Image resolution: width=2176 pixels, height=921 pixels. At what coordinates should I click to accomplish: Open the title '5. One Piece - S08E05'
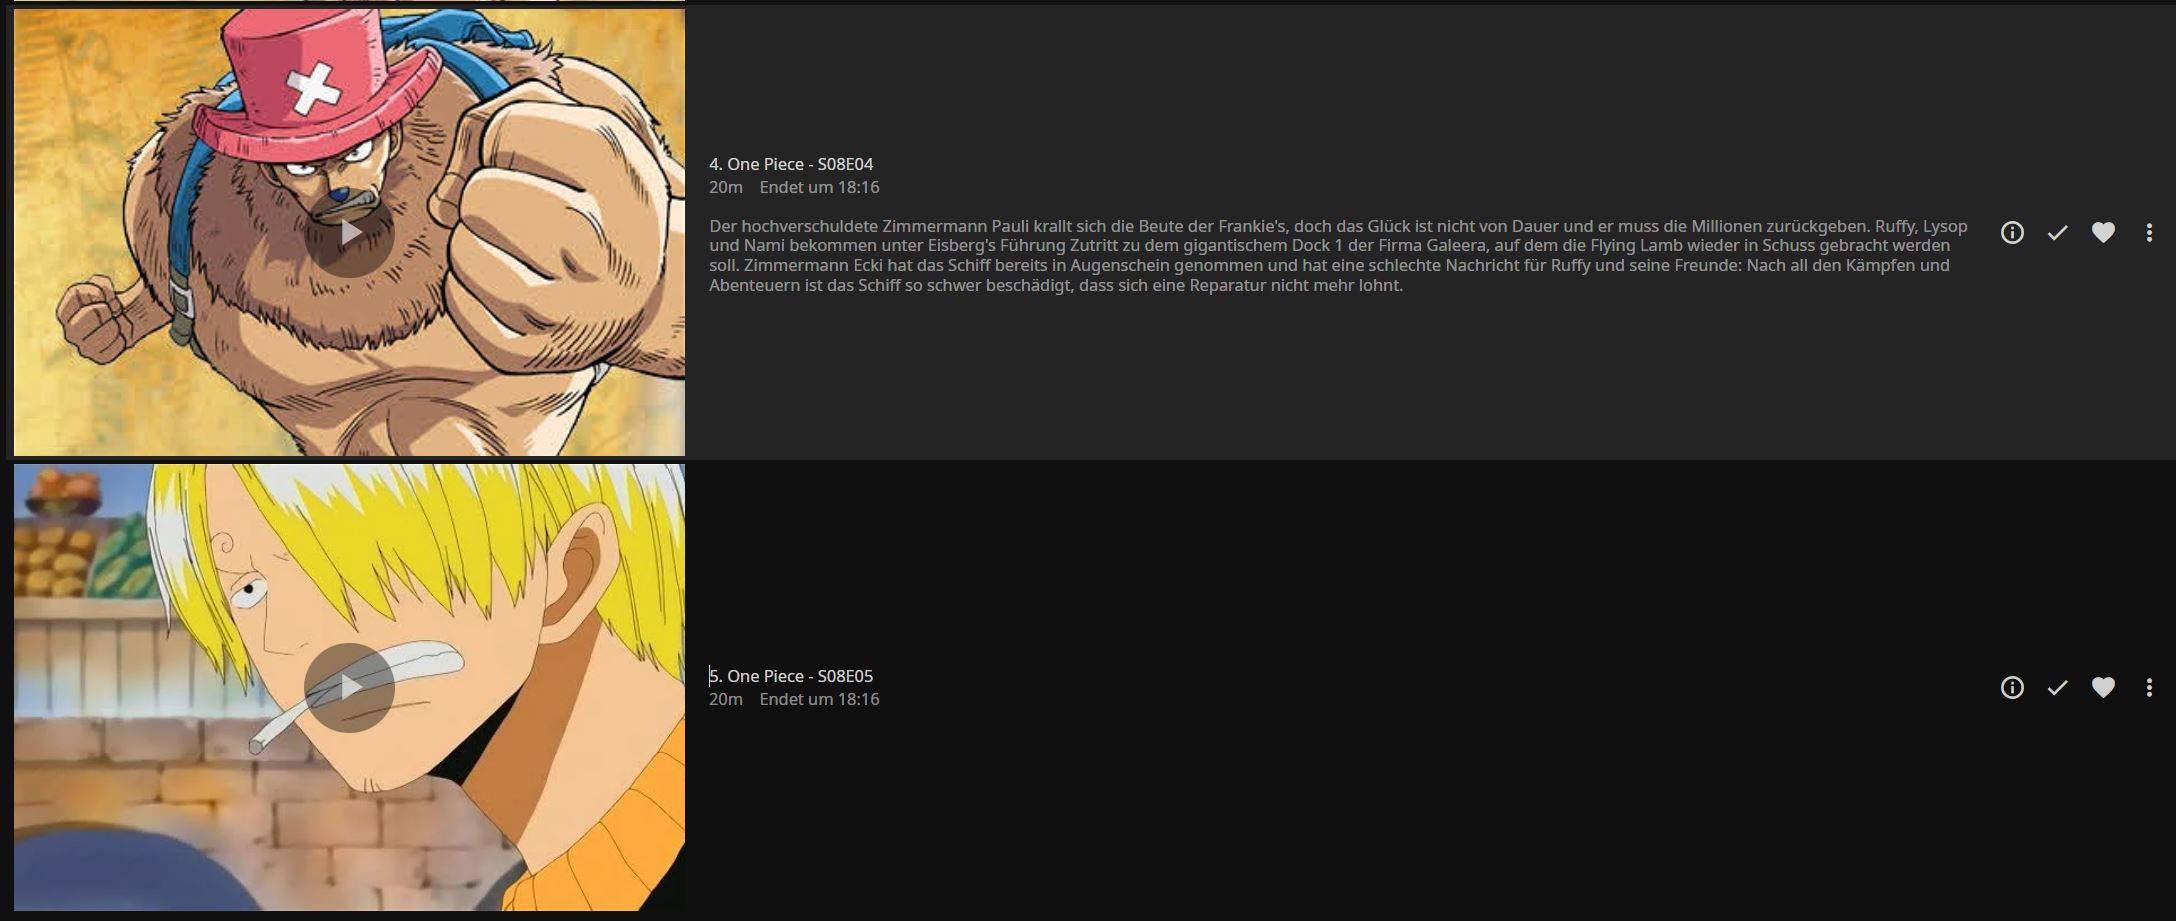[x=791, y=676]
